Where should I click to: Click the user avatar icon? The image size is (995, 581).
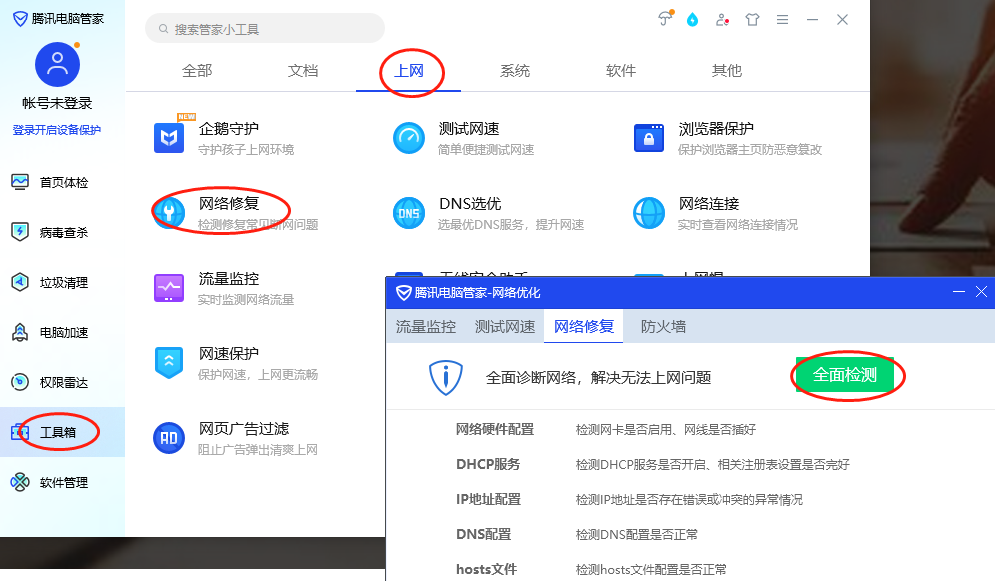tap(57, 64)
